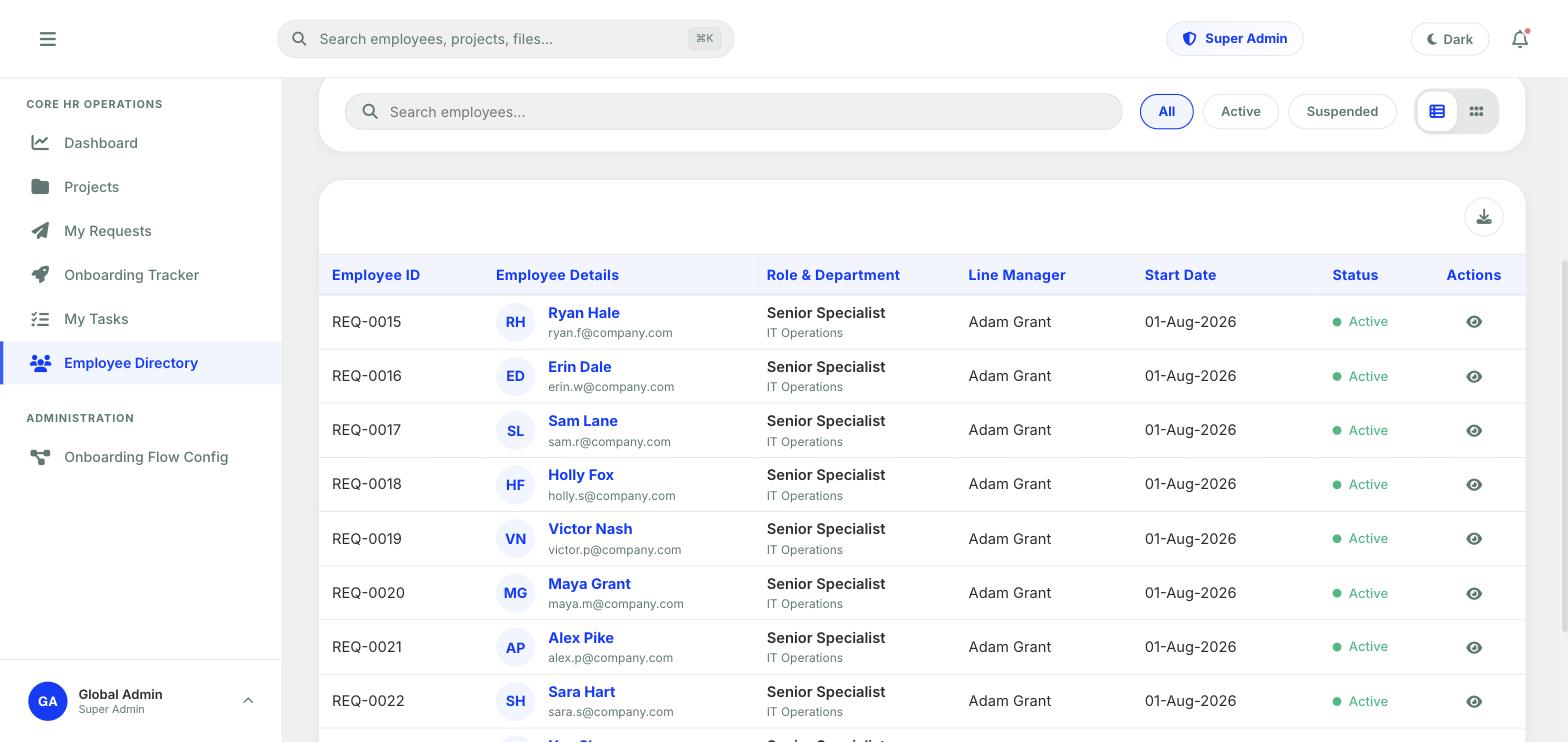Viewport: 1568px width, 743px height.
Task: Click the VN avatar for Victor Nash
Action: 515,538
